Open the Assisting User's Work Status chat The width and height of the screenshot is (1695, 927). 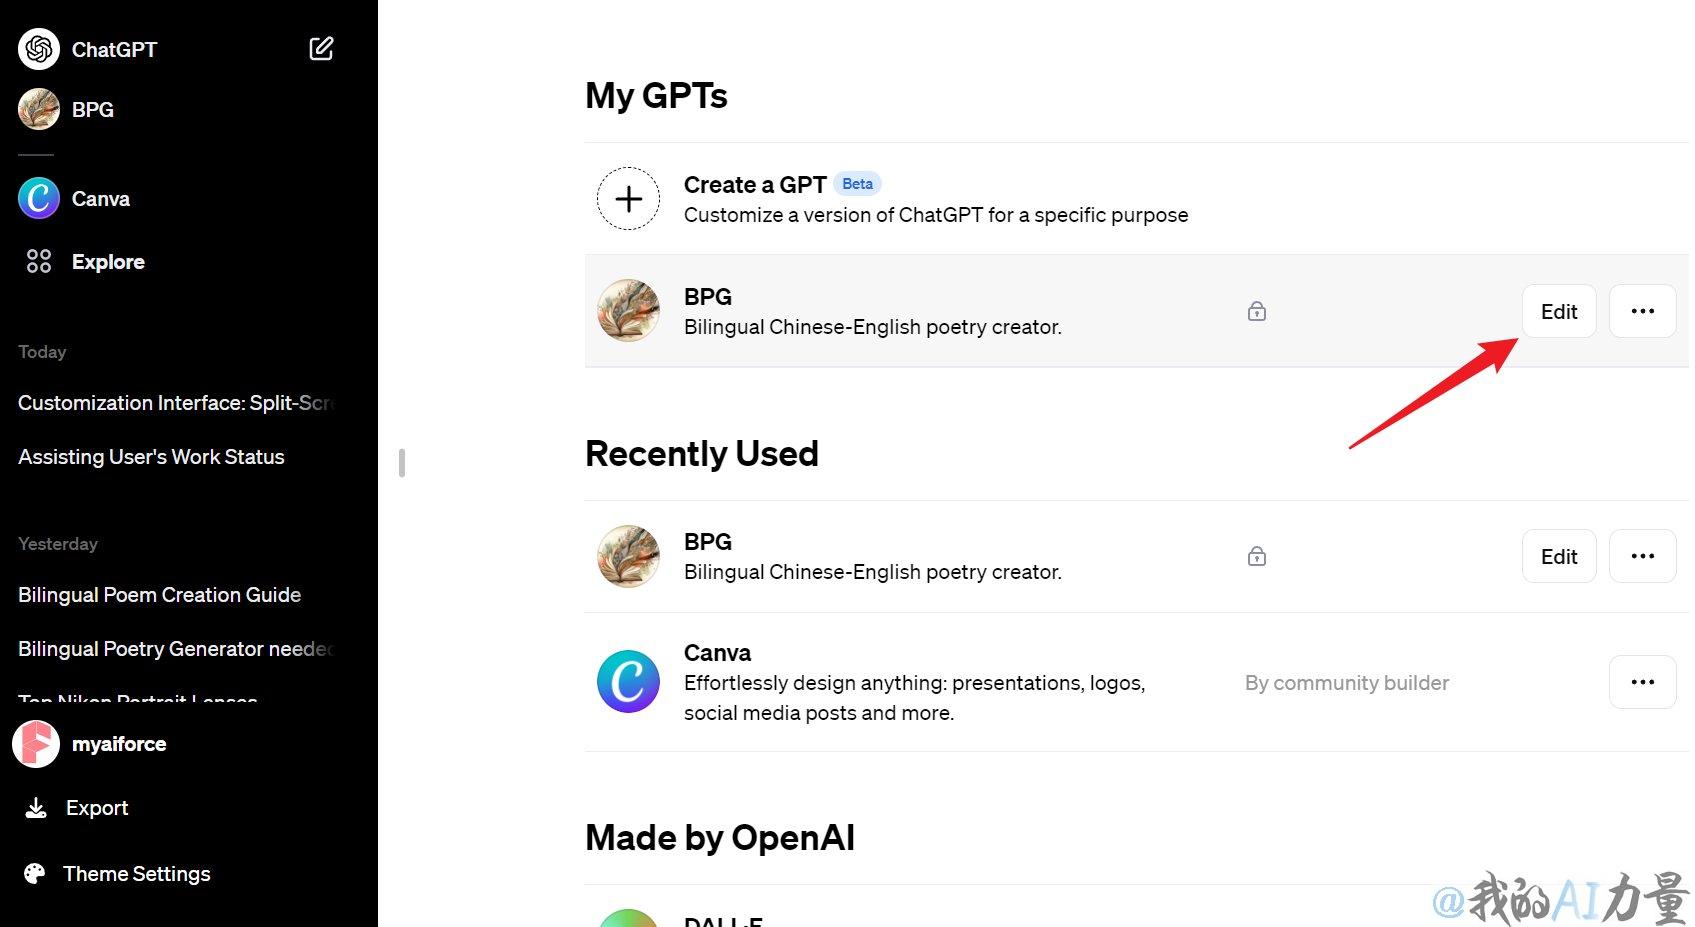click(x=151, y=457)
